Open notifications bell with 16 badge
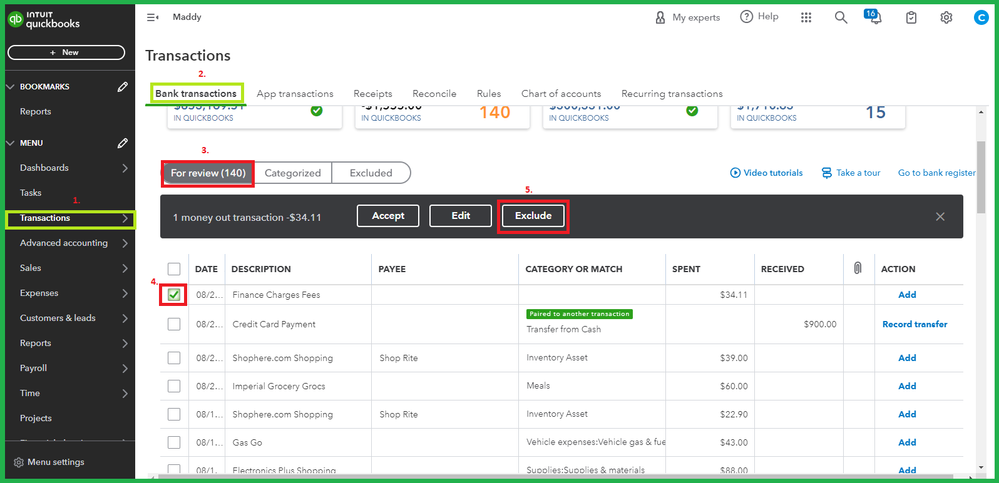 (875, 17)
